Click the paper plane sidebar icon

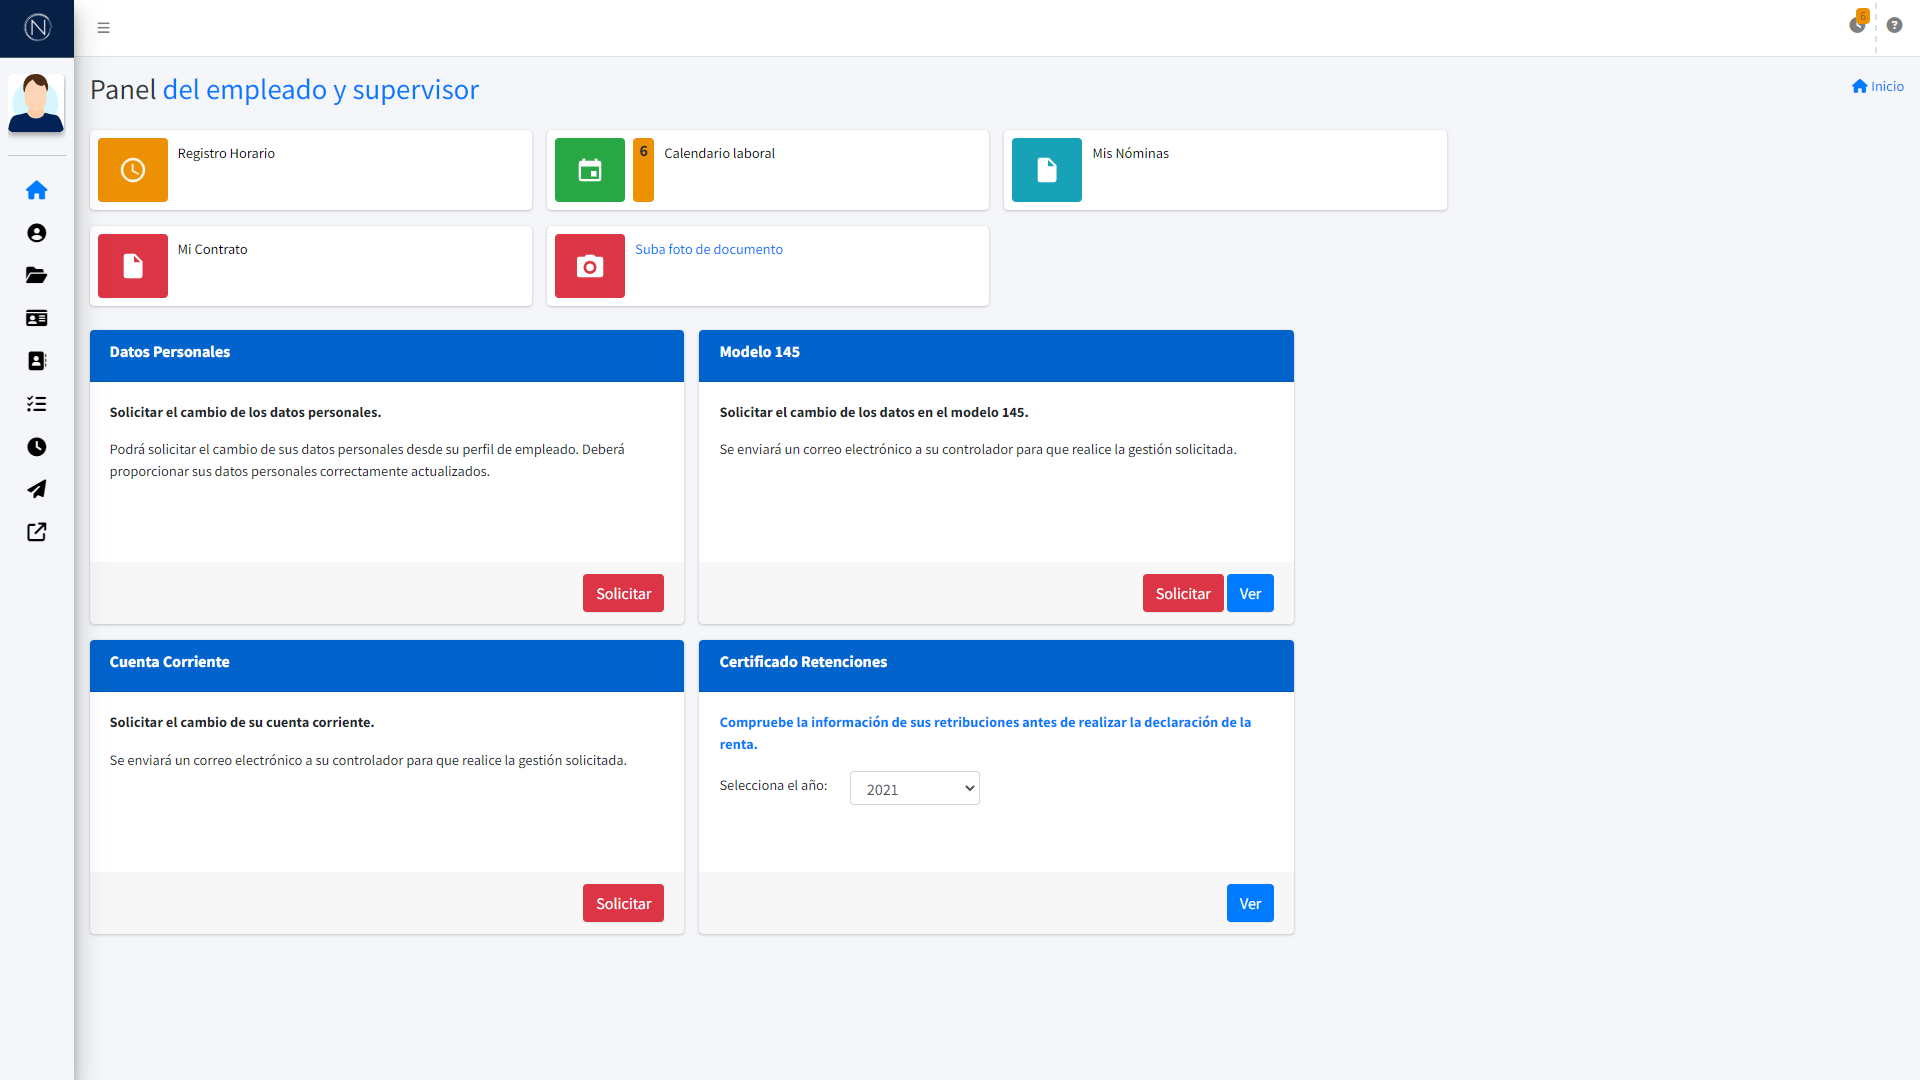tap(37, 489)
